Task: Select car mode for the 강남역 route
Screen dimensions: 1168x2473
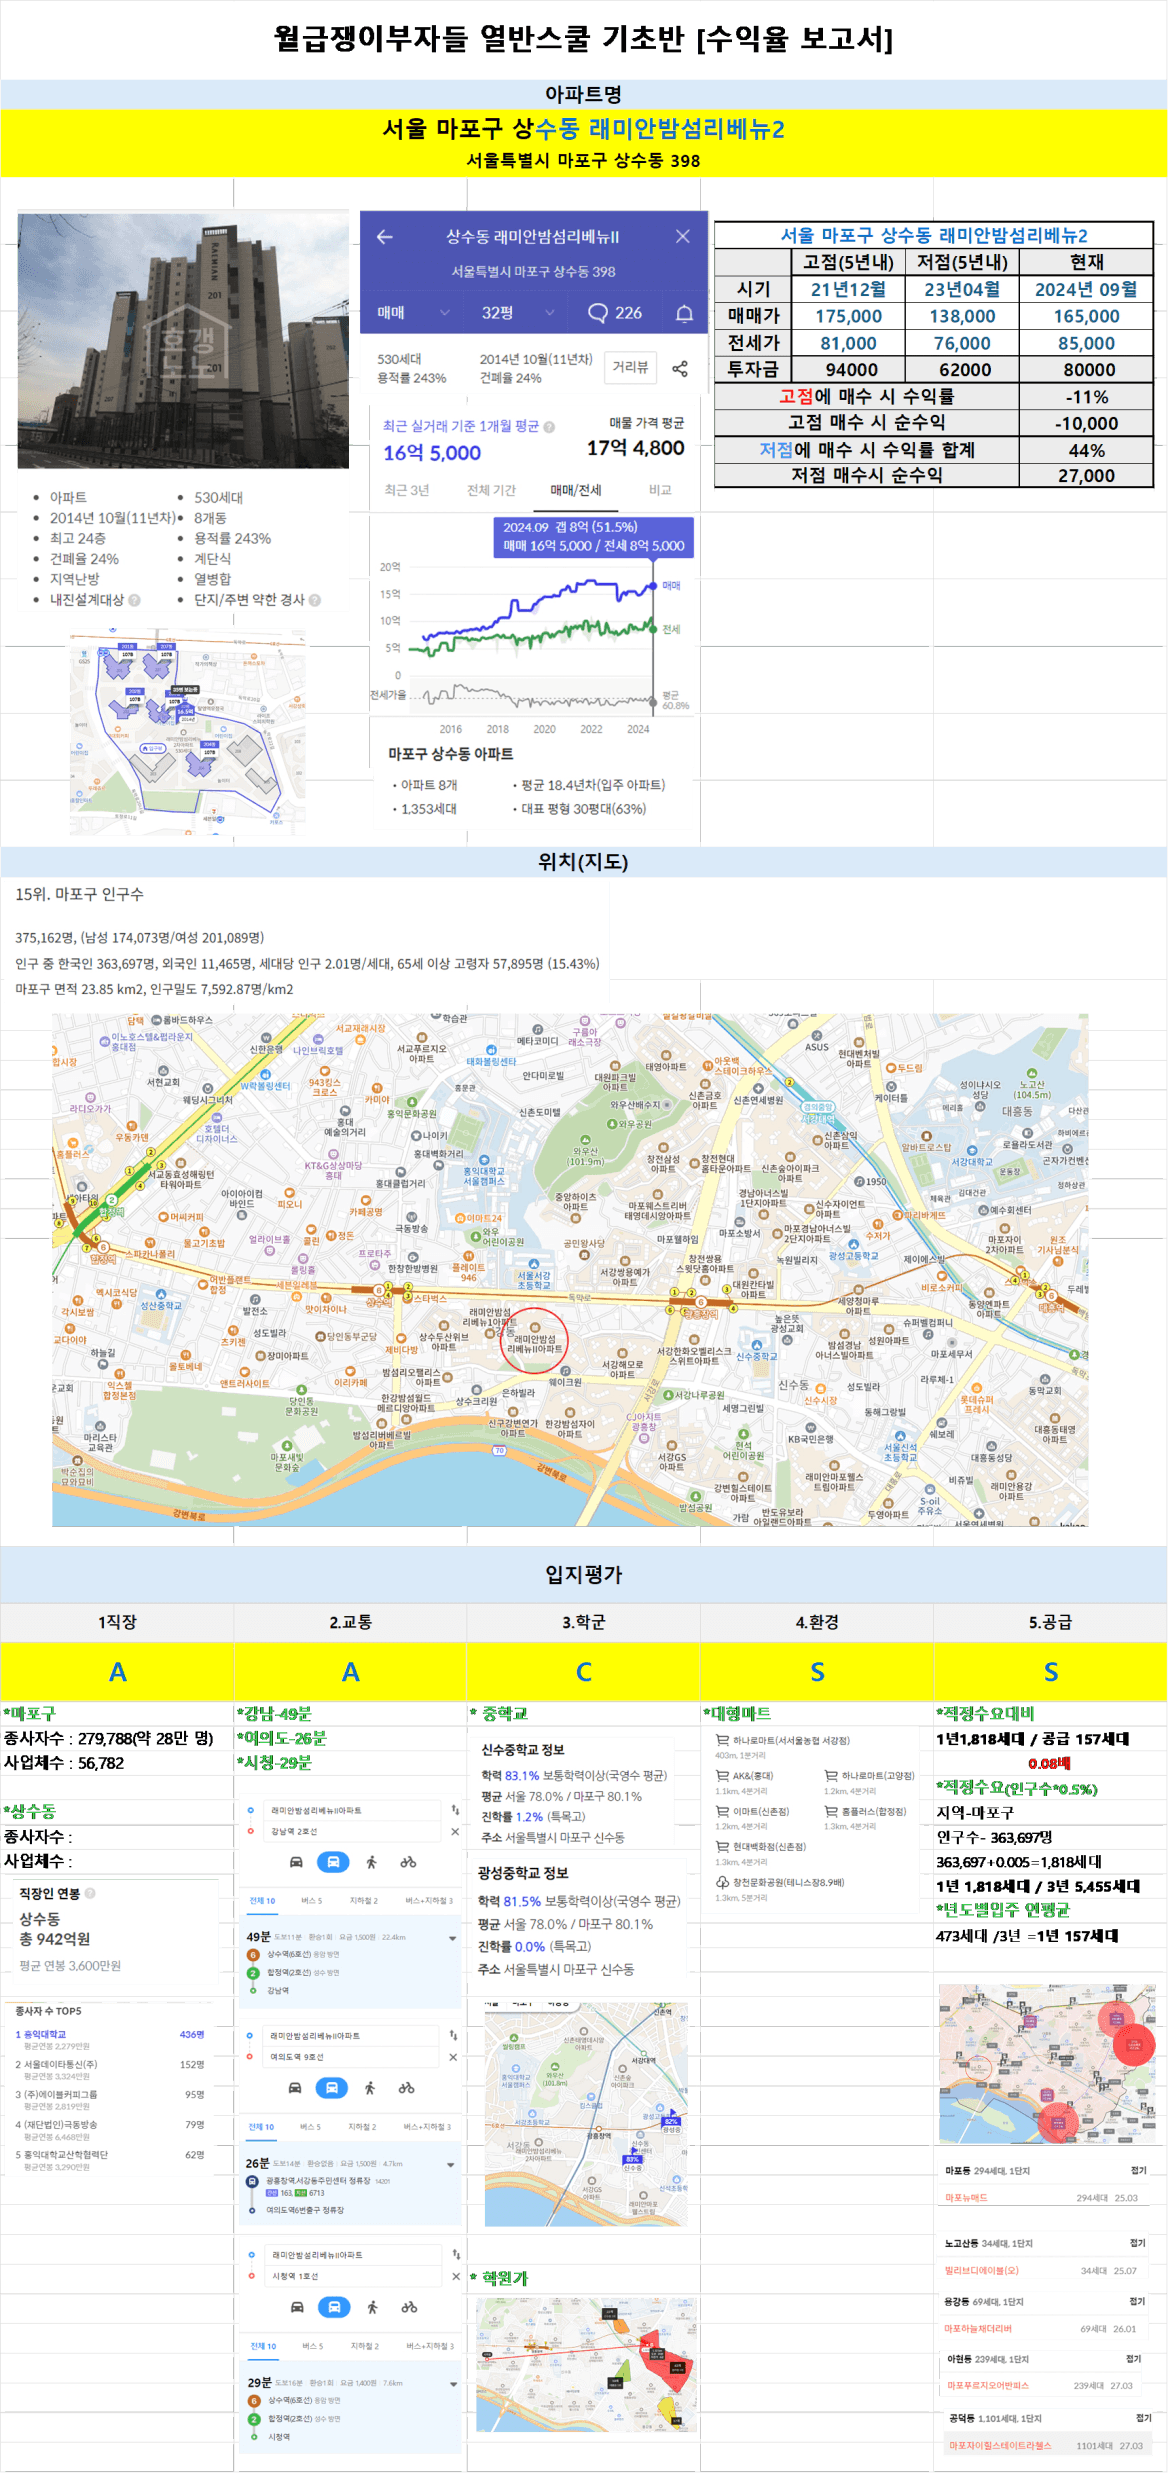Action: [x=296, y=1862]
